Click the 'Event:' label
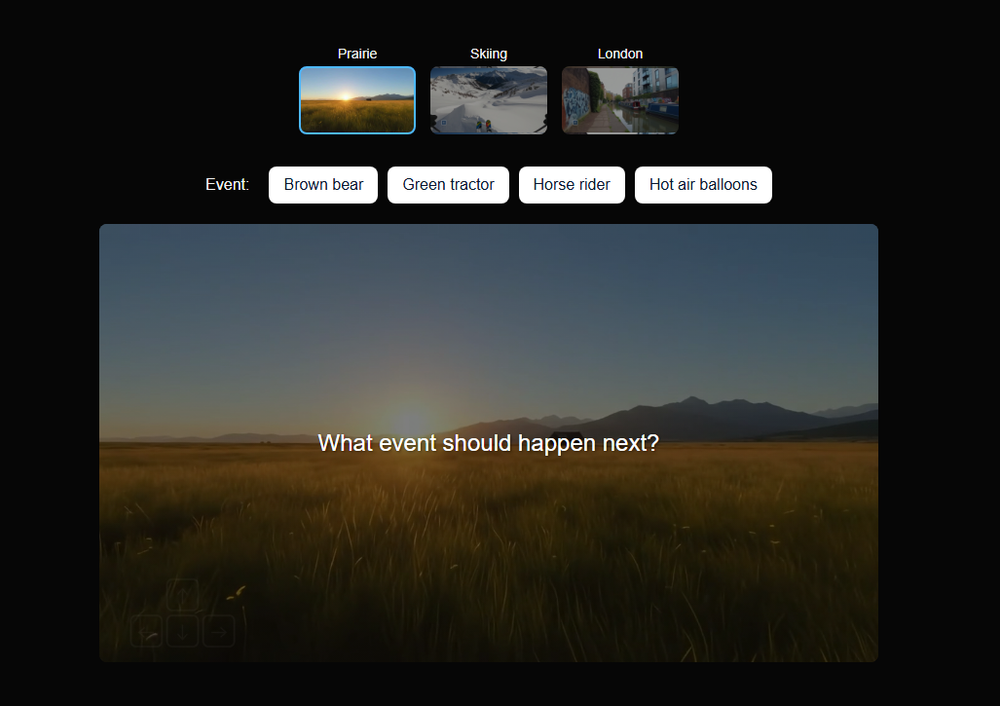Viewport: 1000px width, 706px height. [x=227, y=184]
